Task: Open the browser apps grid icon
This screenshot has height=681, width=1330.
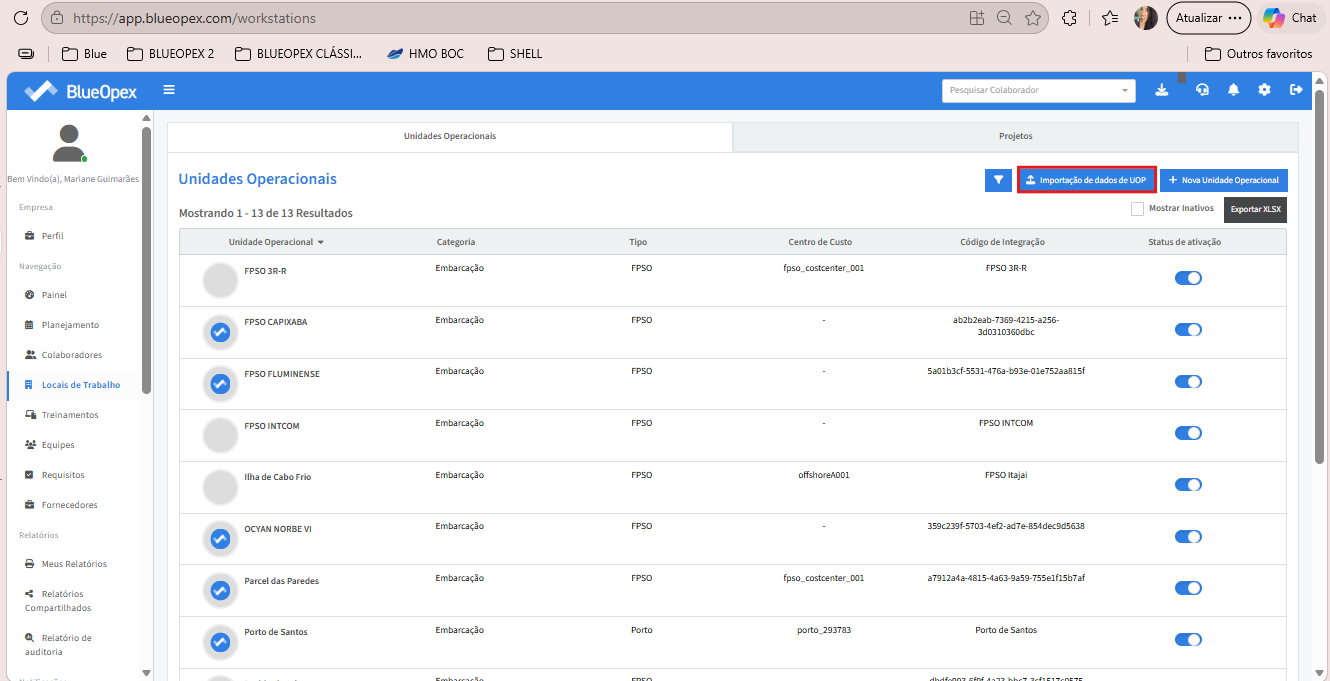Action: pos(977,18)
